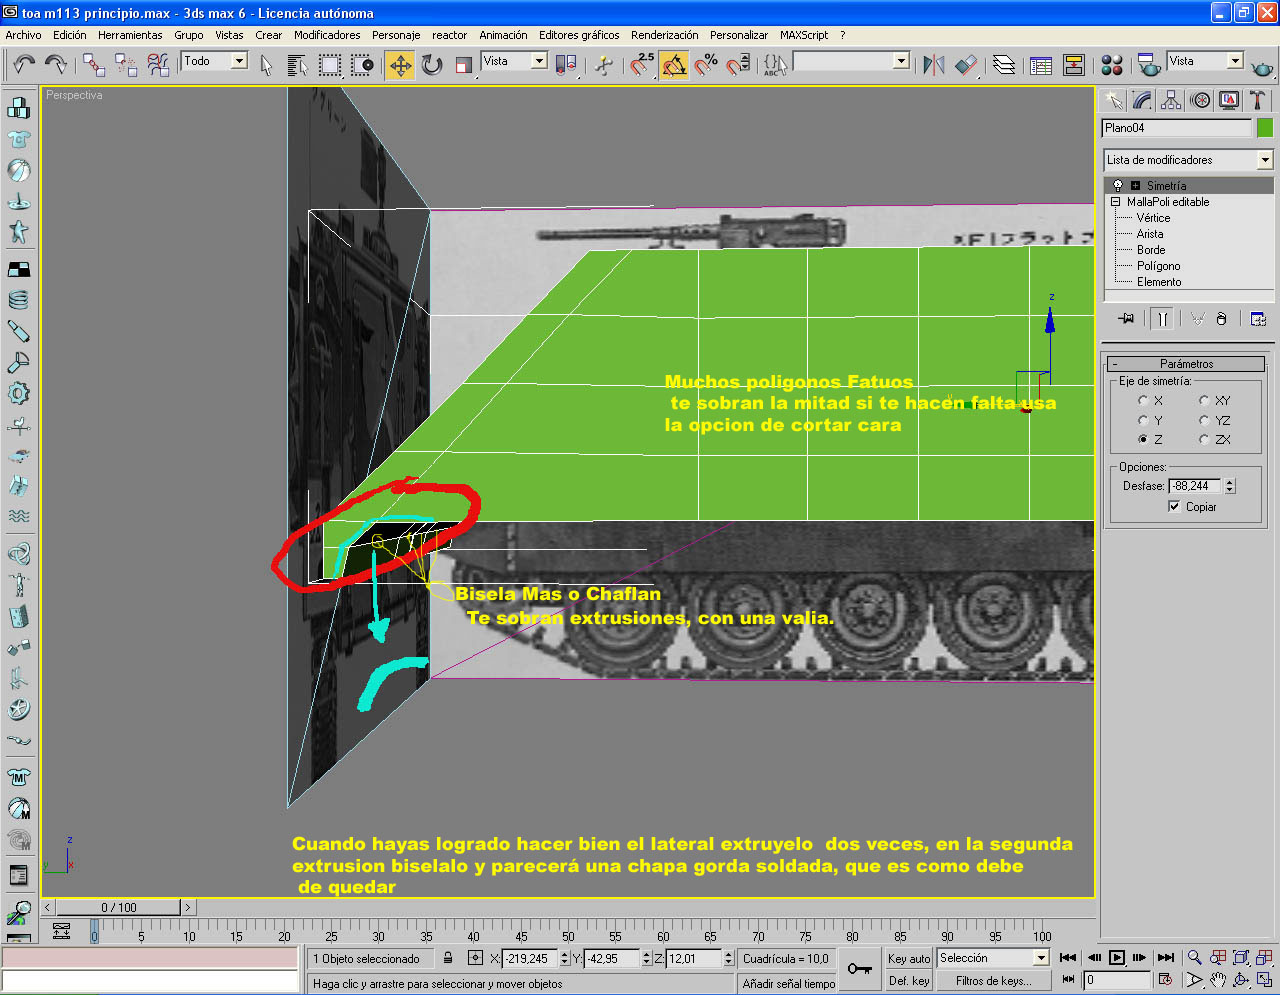The height and width of the screenshot is (995, 1280).
Task: Activate the Select and Link tool
Action: click(94, 65)
